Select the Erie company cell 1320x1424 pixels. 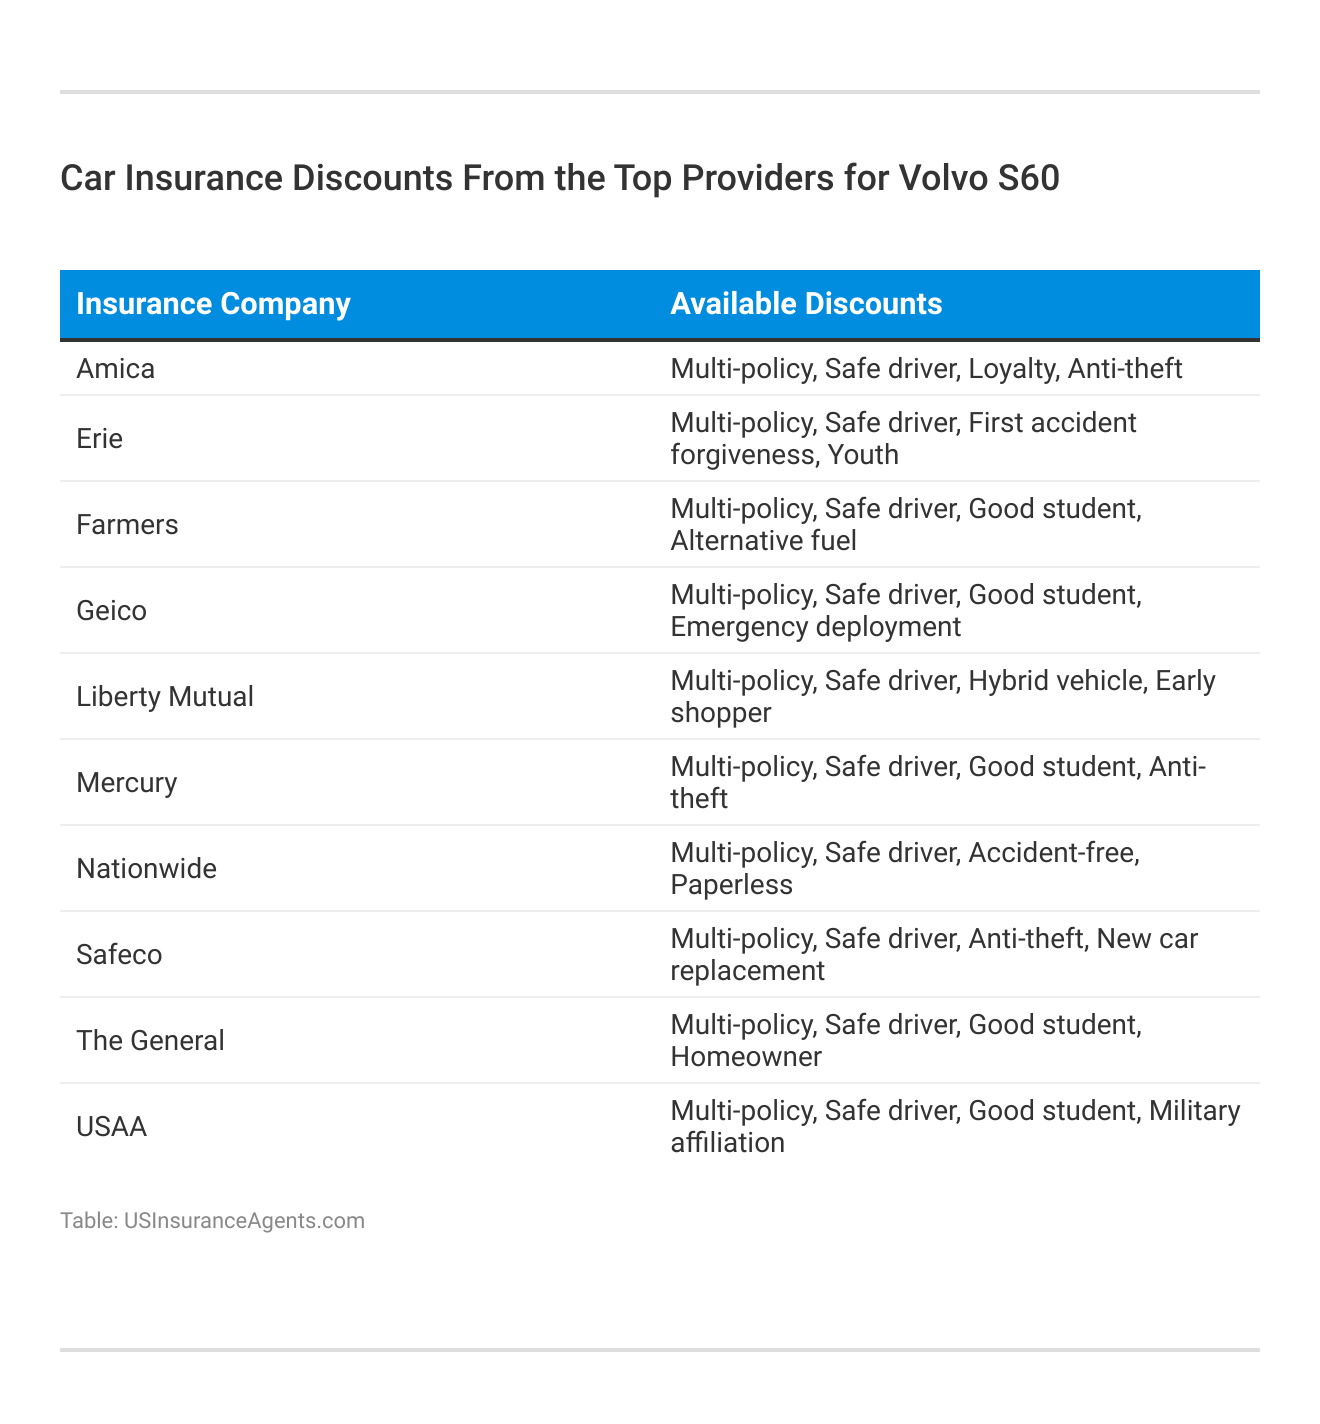point(100,439)
